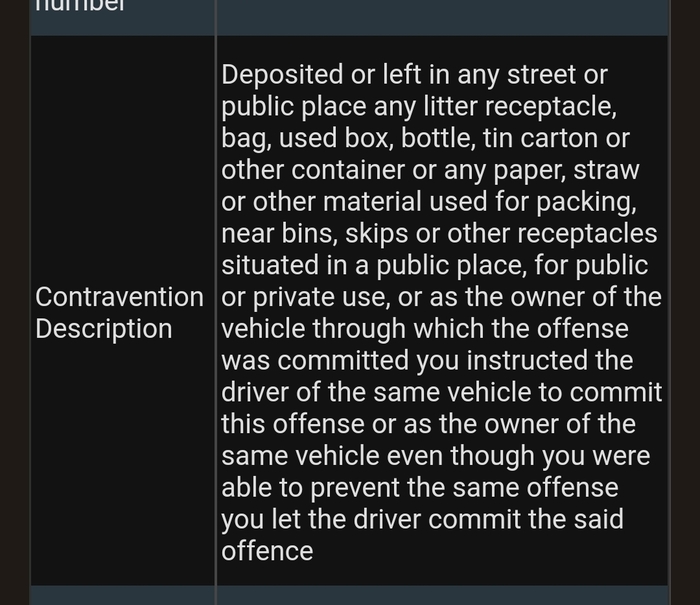This screenshot has width=700, height=605.
Task: Click the final word "offence"
Action: pos(267,551)
